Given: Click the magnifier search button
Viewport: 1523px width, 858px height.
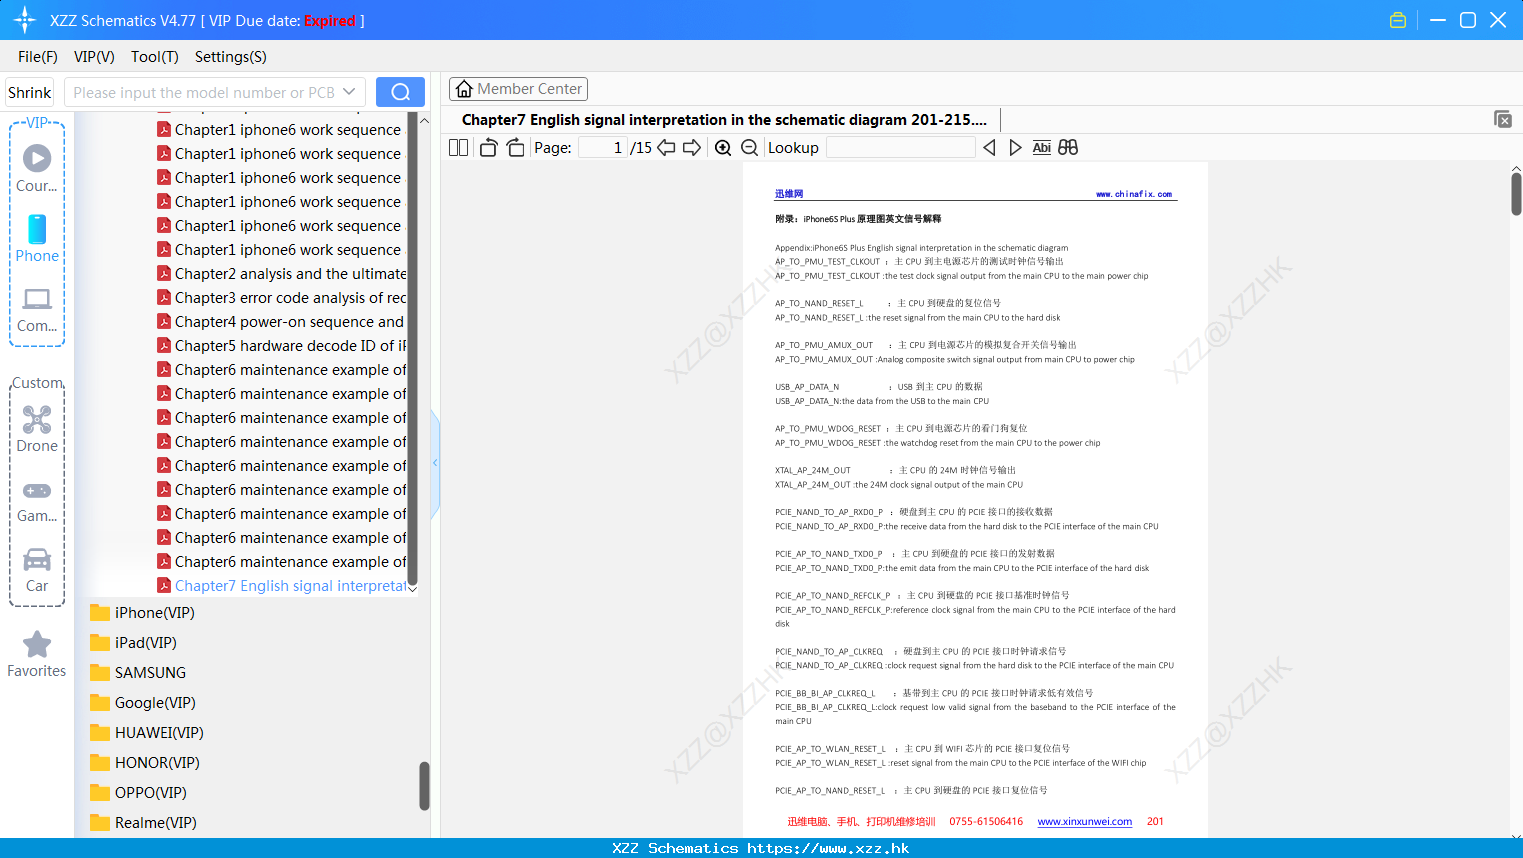Looking at the screenshot, I should [400, 92].
